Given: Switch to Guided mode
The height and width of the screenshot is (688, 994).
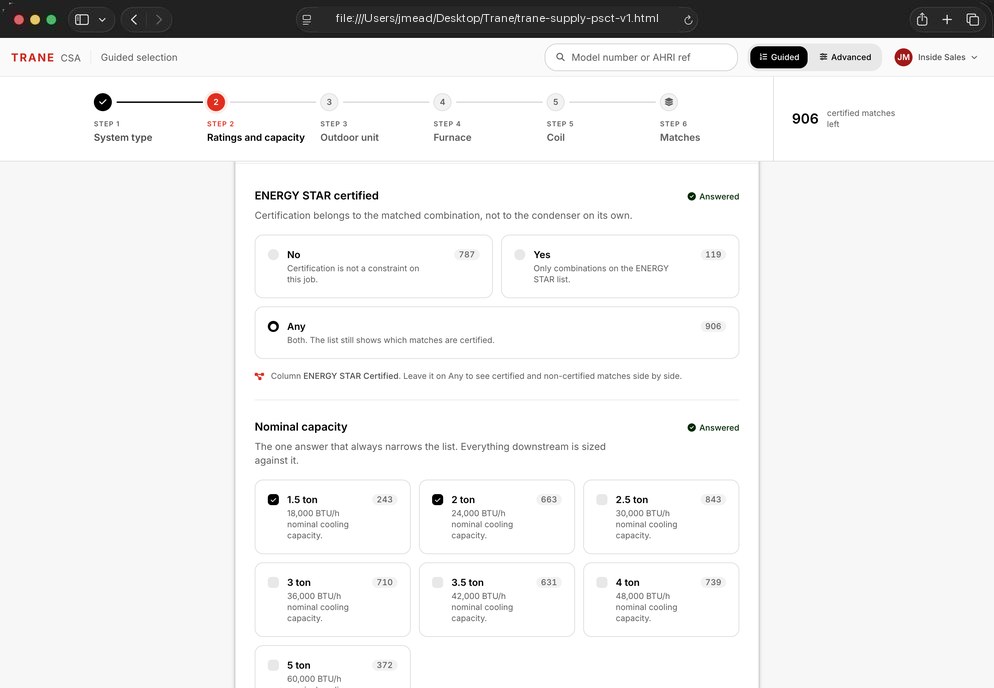Looking at the screenshot, I should tap(779, 57).
